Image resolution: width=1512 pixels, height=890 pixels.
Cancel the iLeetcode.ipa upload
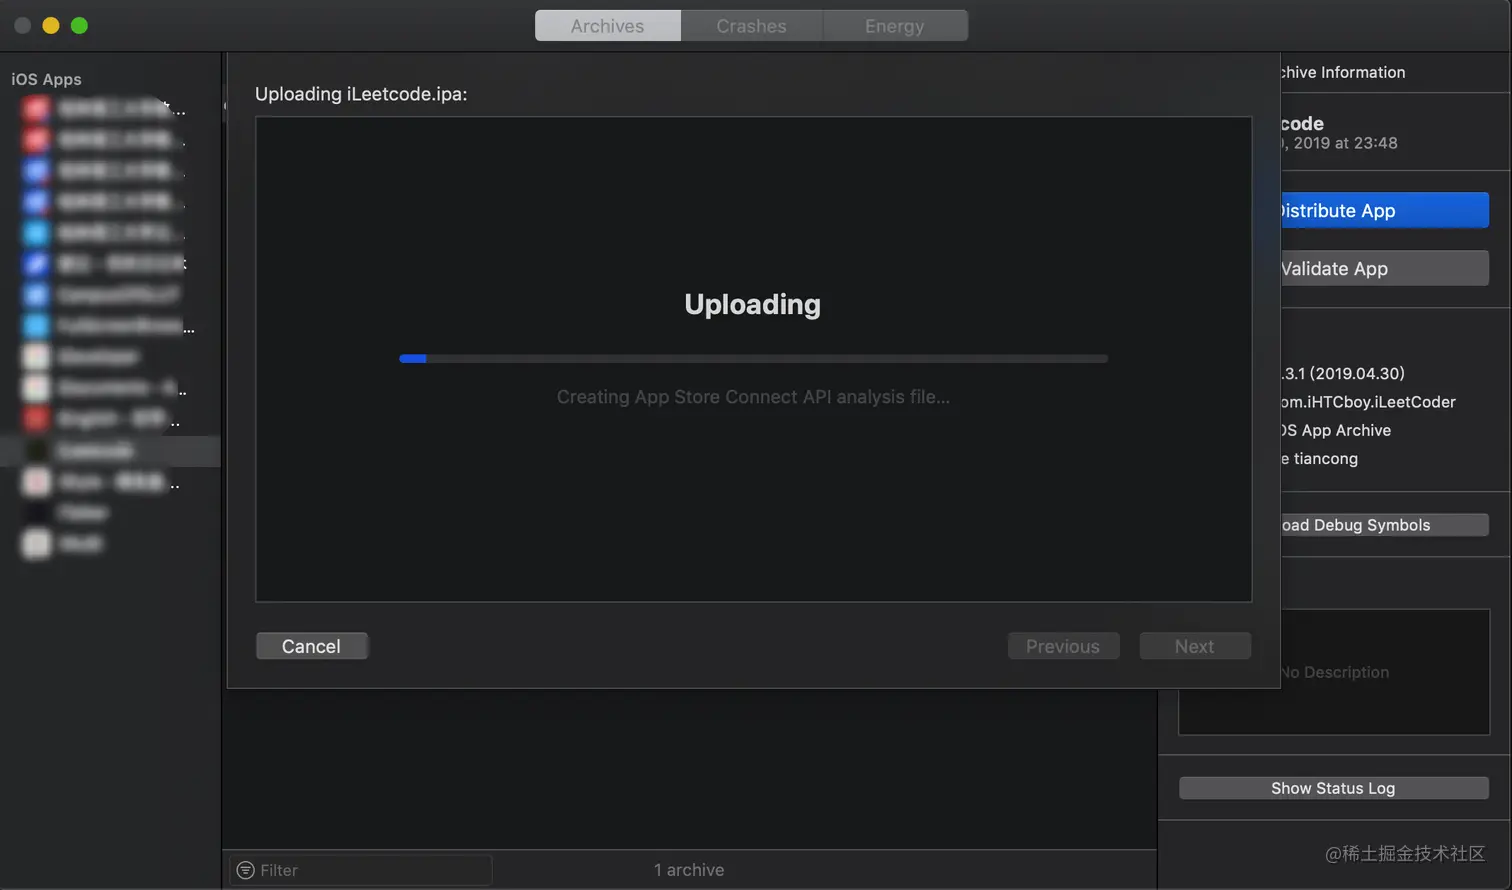[x=311, y=646]
